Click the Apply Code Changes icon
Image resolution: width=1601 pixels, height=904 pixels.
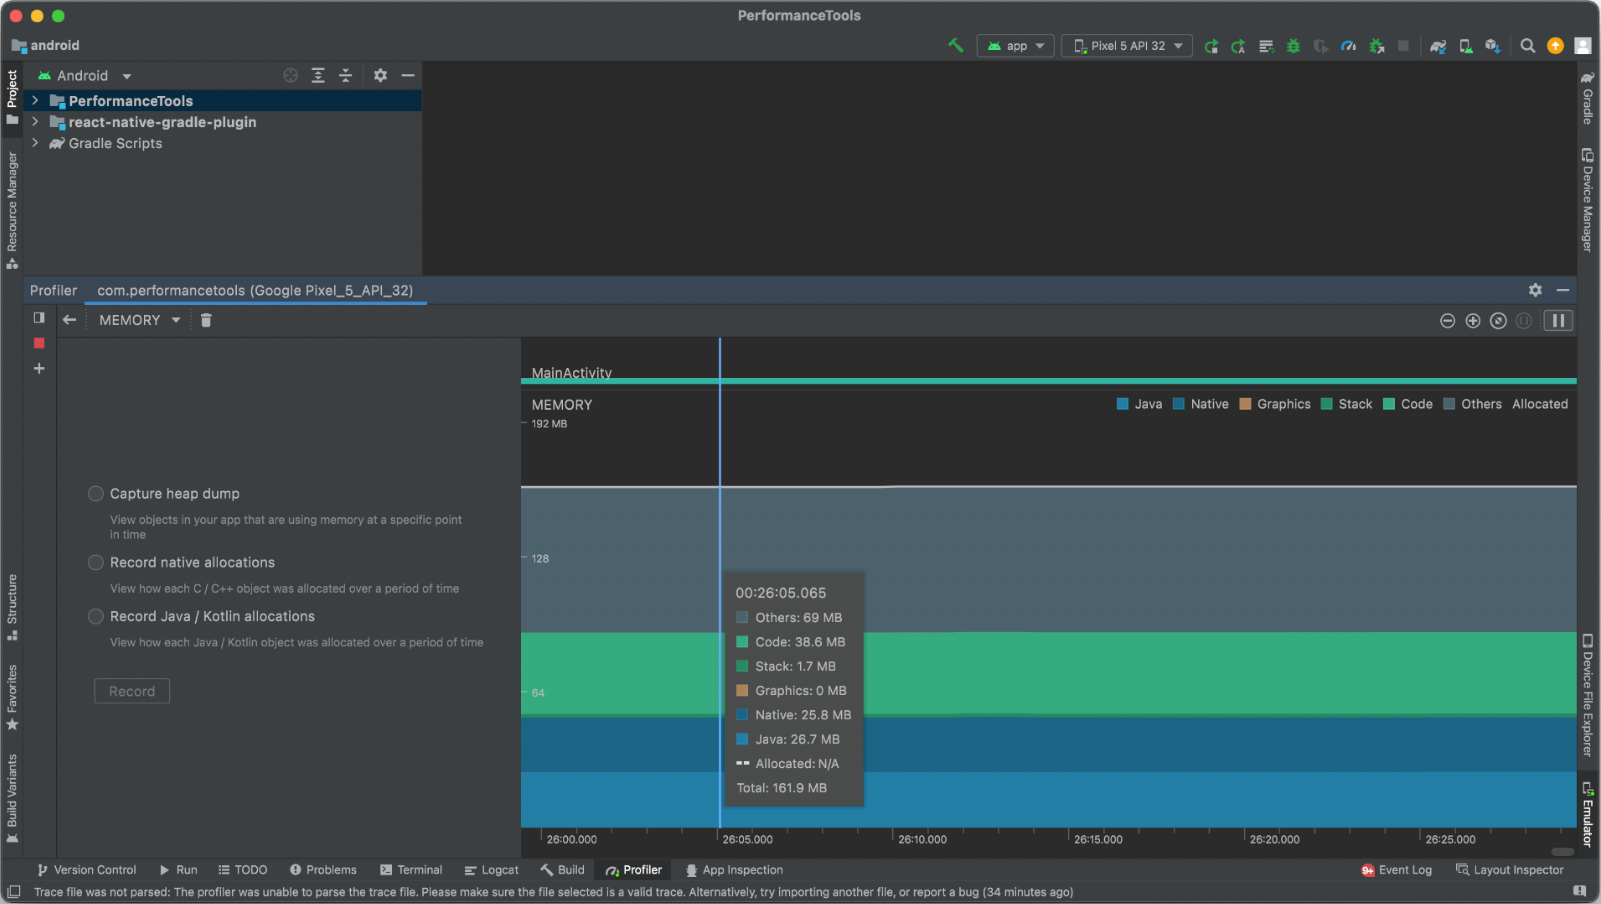(1238, 46)
